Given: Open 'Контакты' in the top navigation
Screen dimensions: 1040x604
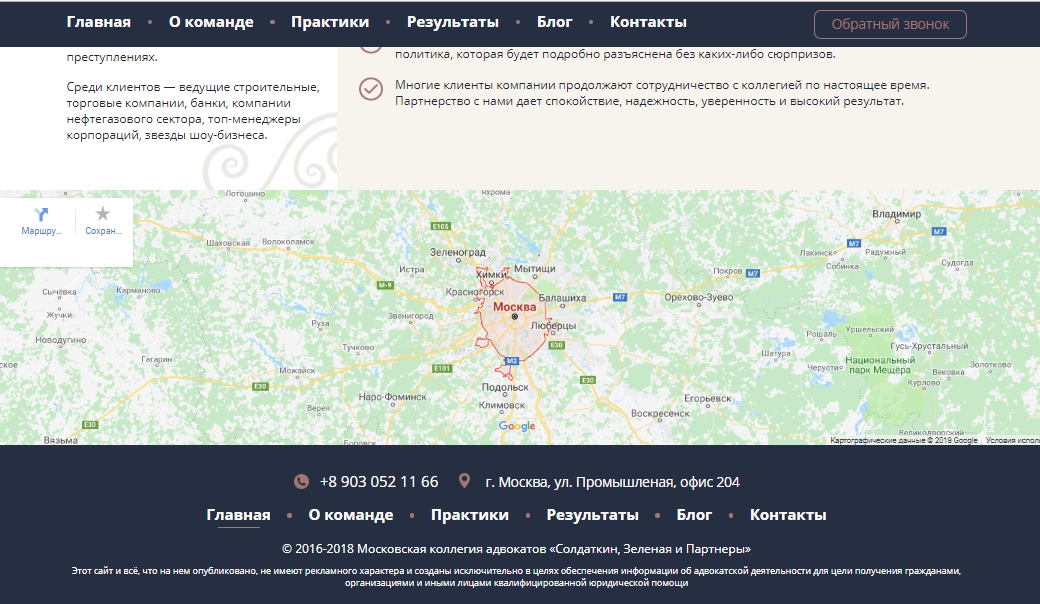Looking at the screenshot, I should pyautogui.click(x=648, y=22).
